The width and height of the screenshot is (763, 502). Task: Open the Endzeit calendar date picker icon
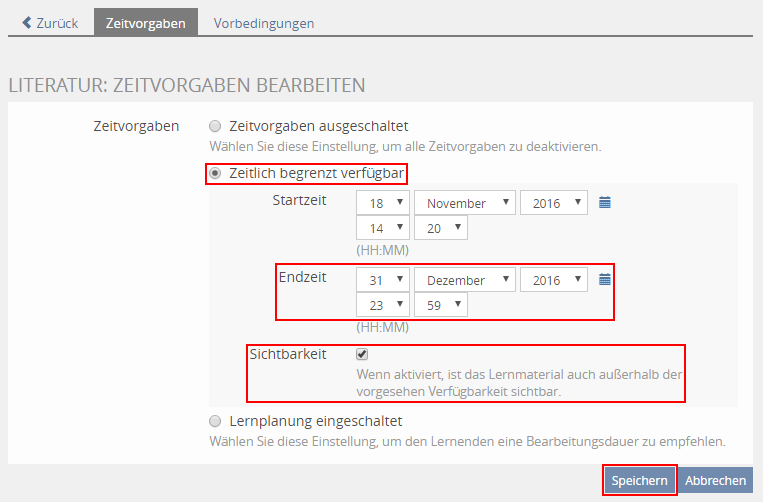pos(604,279)
